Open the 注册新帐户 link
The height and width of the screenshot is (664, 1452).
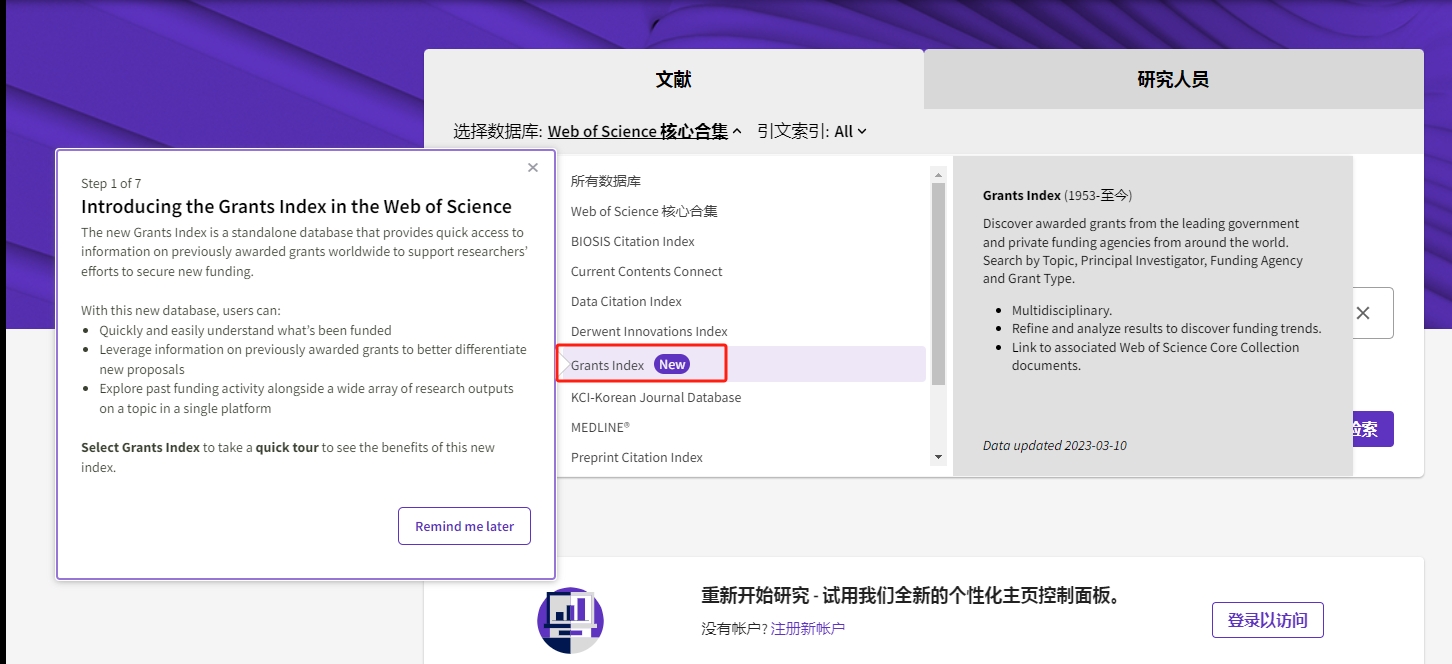pyautogui.click(x=808, y=628)
